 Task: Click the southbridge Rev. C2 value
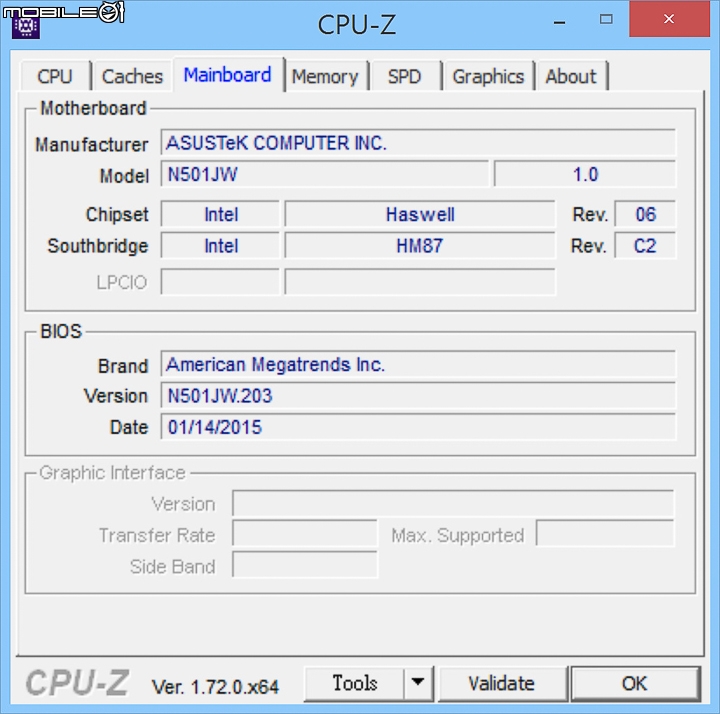(645, 246)
